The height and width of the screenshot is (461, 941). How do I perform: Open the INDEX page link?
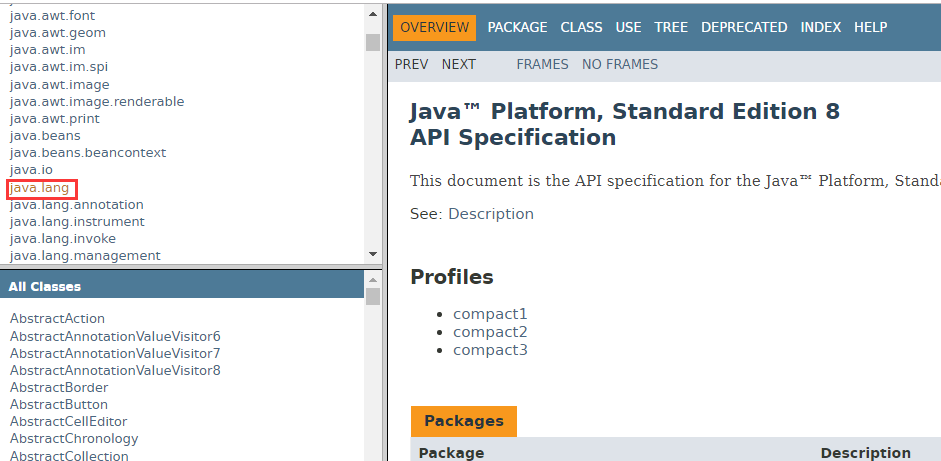point(820,28)
